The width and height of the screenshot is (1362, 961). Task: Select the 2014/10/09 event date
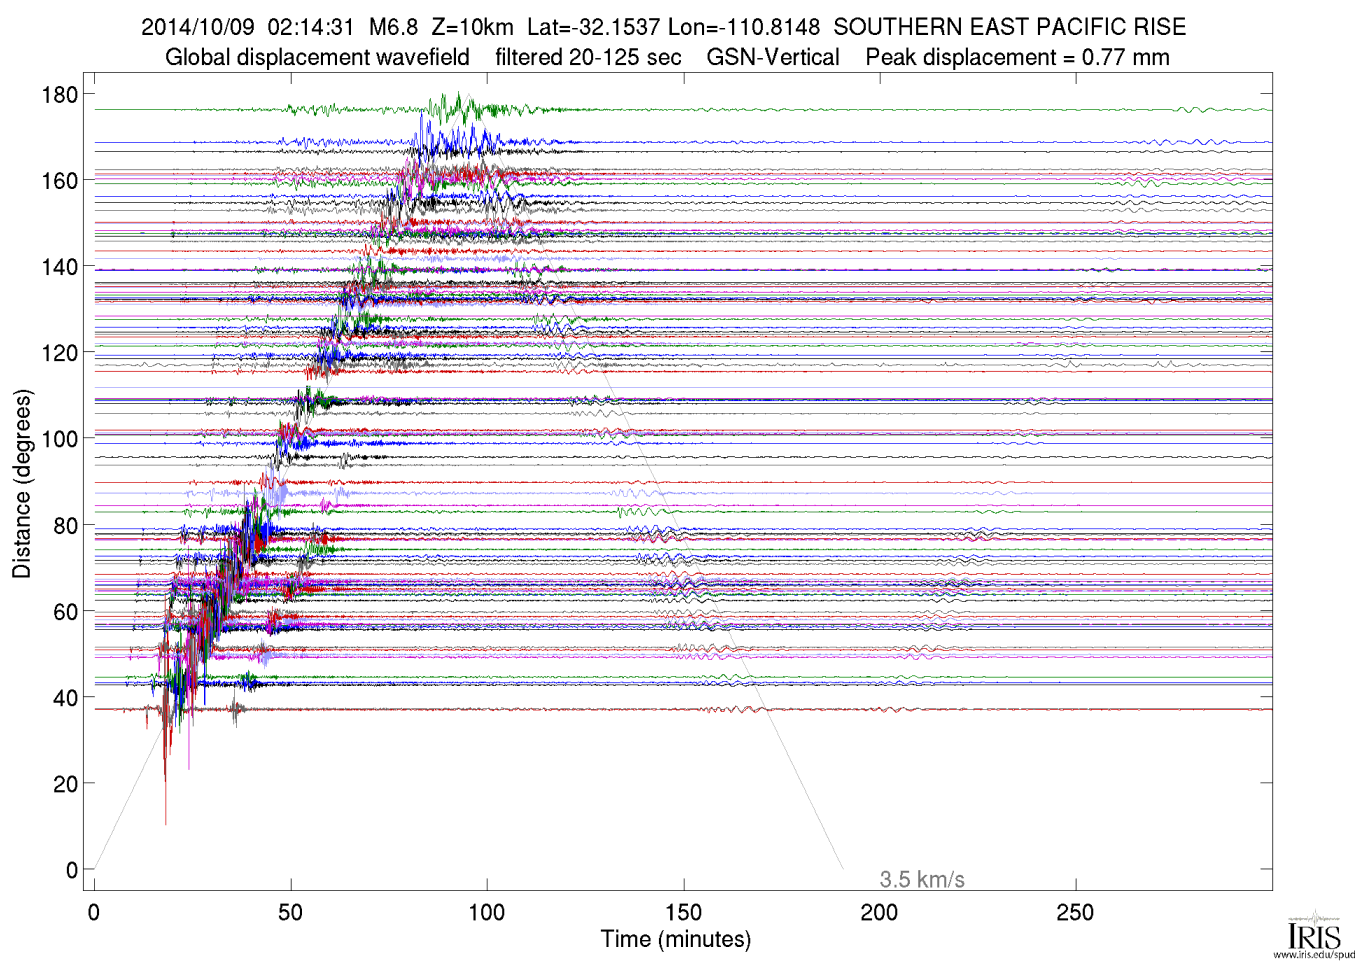[197, 27]
